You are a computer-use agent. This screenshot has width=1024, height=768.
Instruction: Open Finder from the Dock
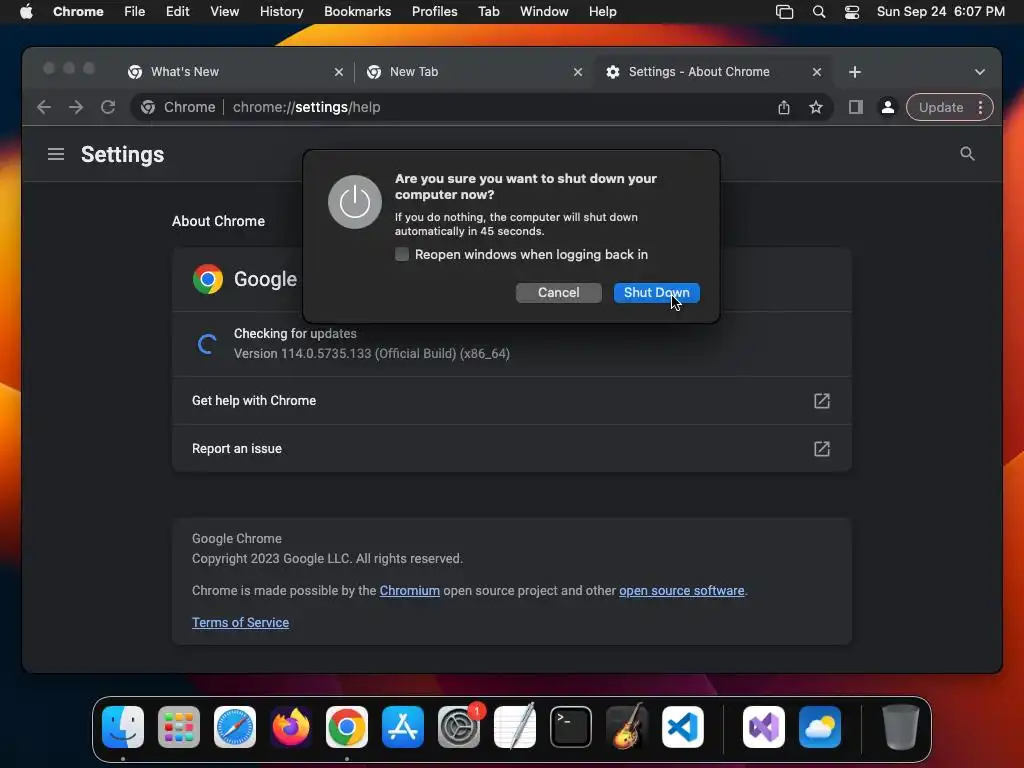[x=123, y=727]
